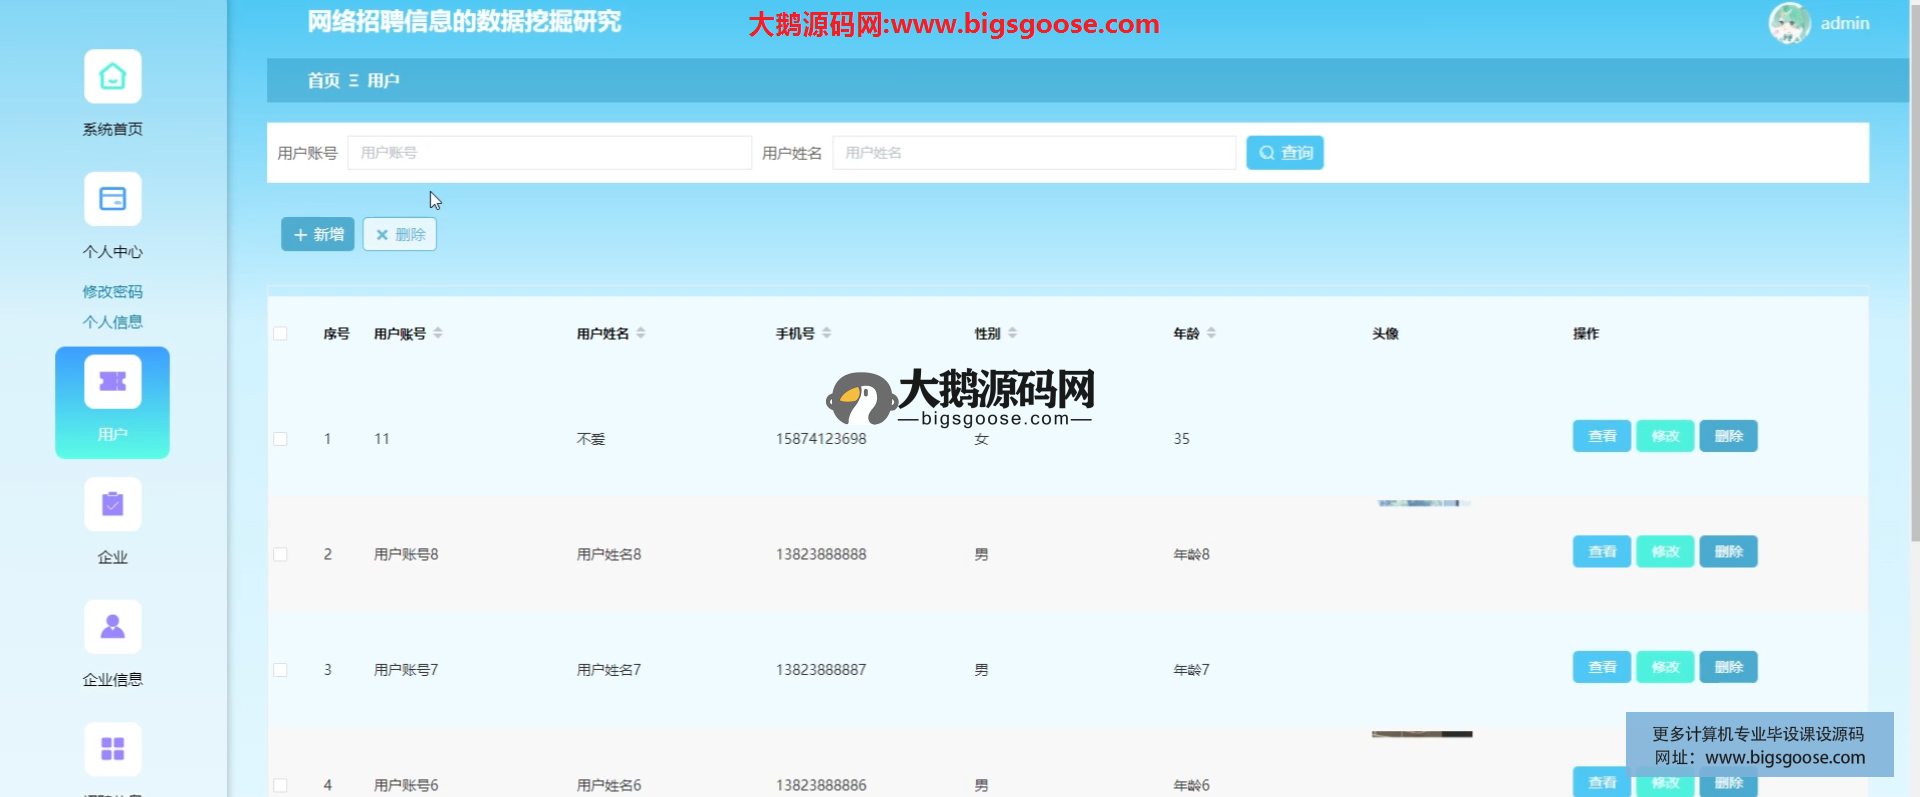Image resolution: width=1920 pixels, height=797 pixels.
Task: Click the admin avatar picture
Action: 1789,23
